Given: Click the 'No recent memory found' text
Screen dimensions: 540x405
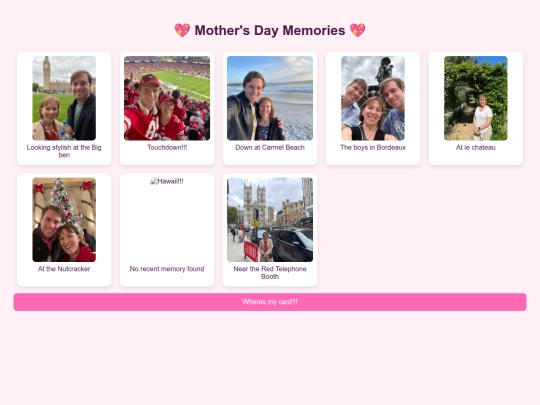Looking at the screenshot, I should tap(167, 269).
